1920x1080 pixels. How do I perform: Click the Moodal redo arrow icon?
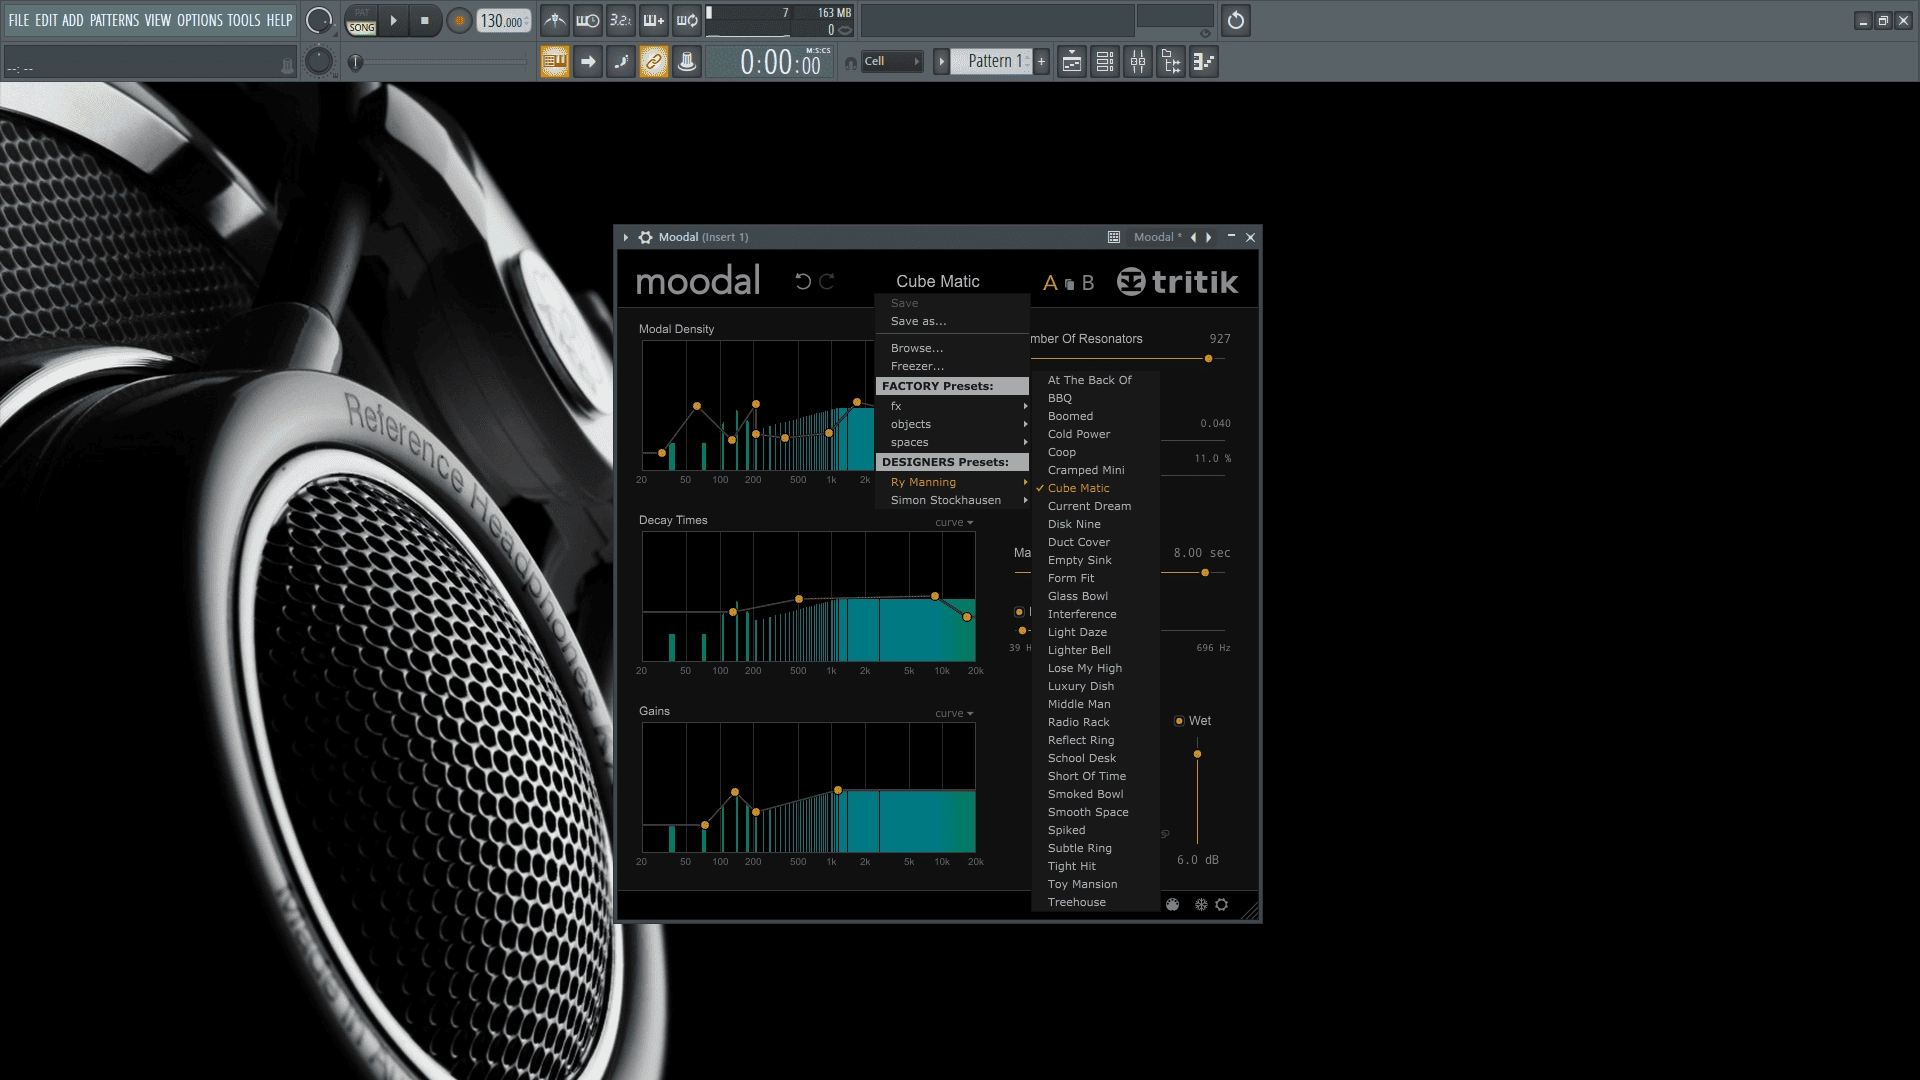point(827,282)
